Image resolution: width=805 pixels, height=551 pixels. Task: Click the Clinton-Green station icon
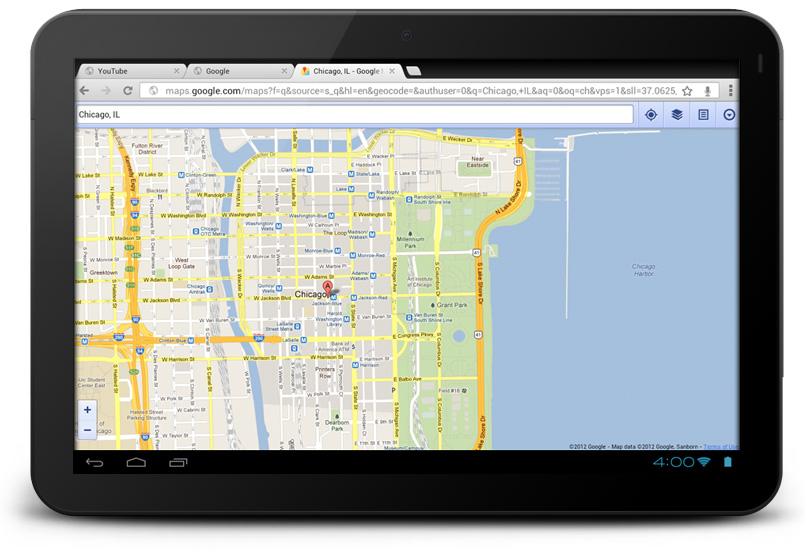coord(181,175)
